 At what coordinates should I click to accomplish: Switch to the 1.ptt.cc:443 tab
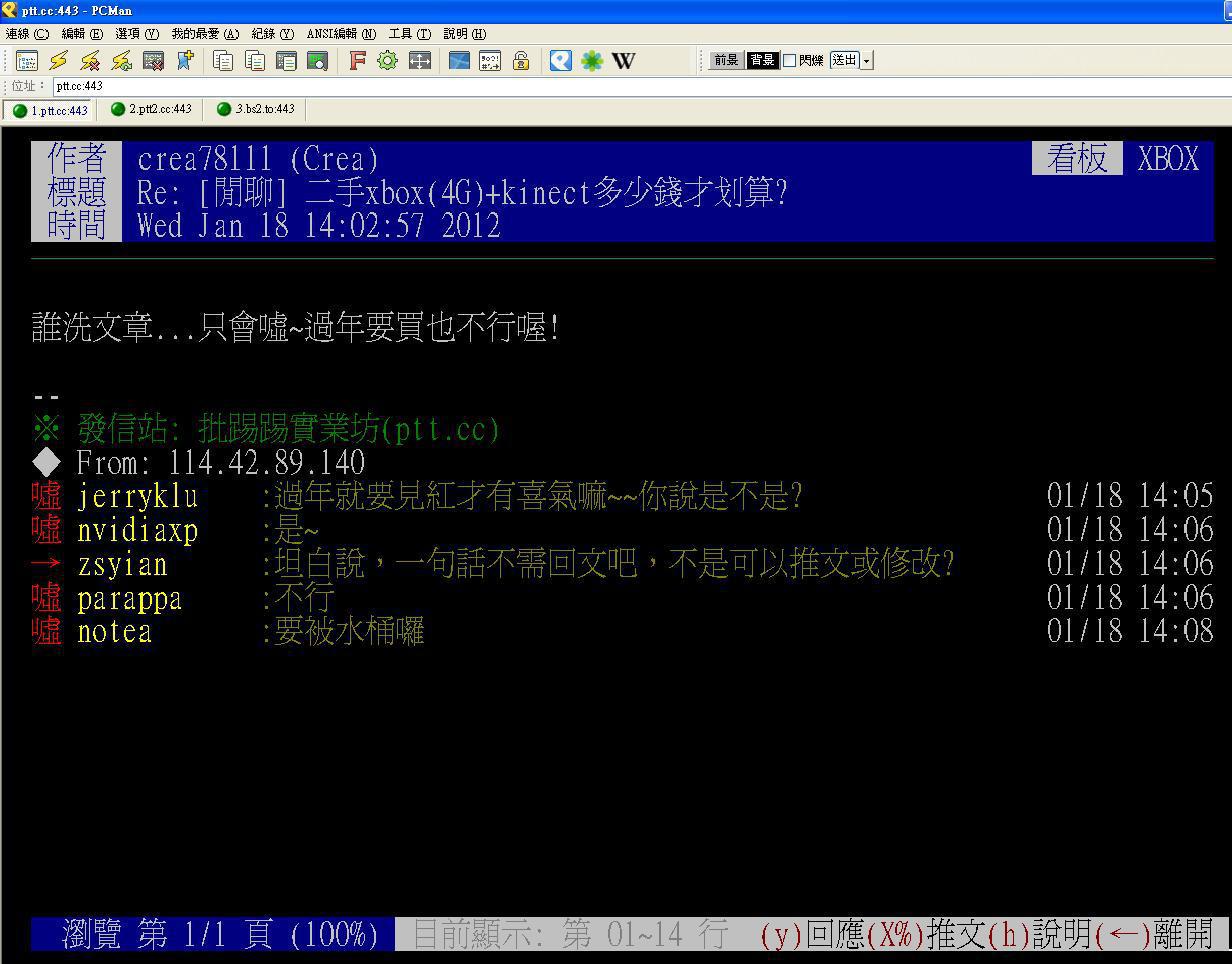pos(50,110)
